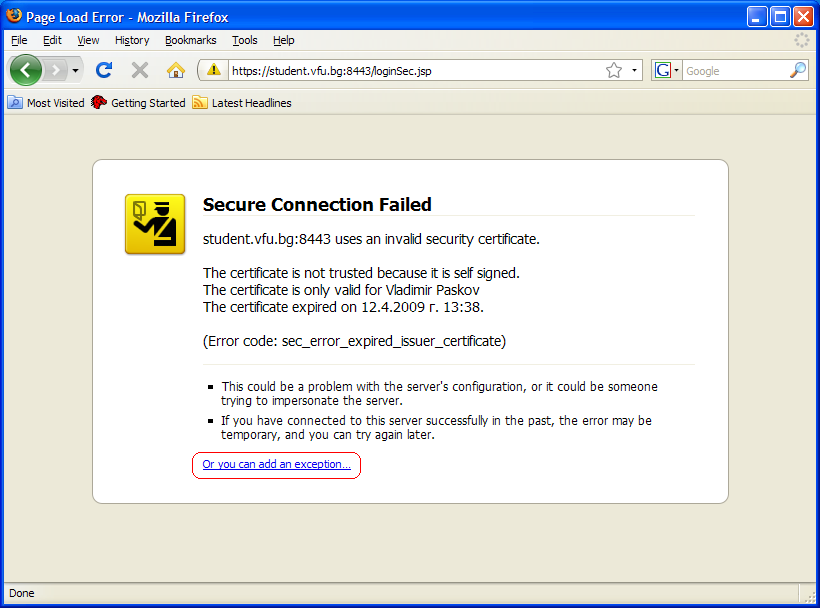Maximize the Firefox window

(780, 17)
